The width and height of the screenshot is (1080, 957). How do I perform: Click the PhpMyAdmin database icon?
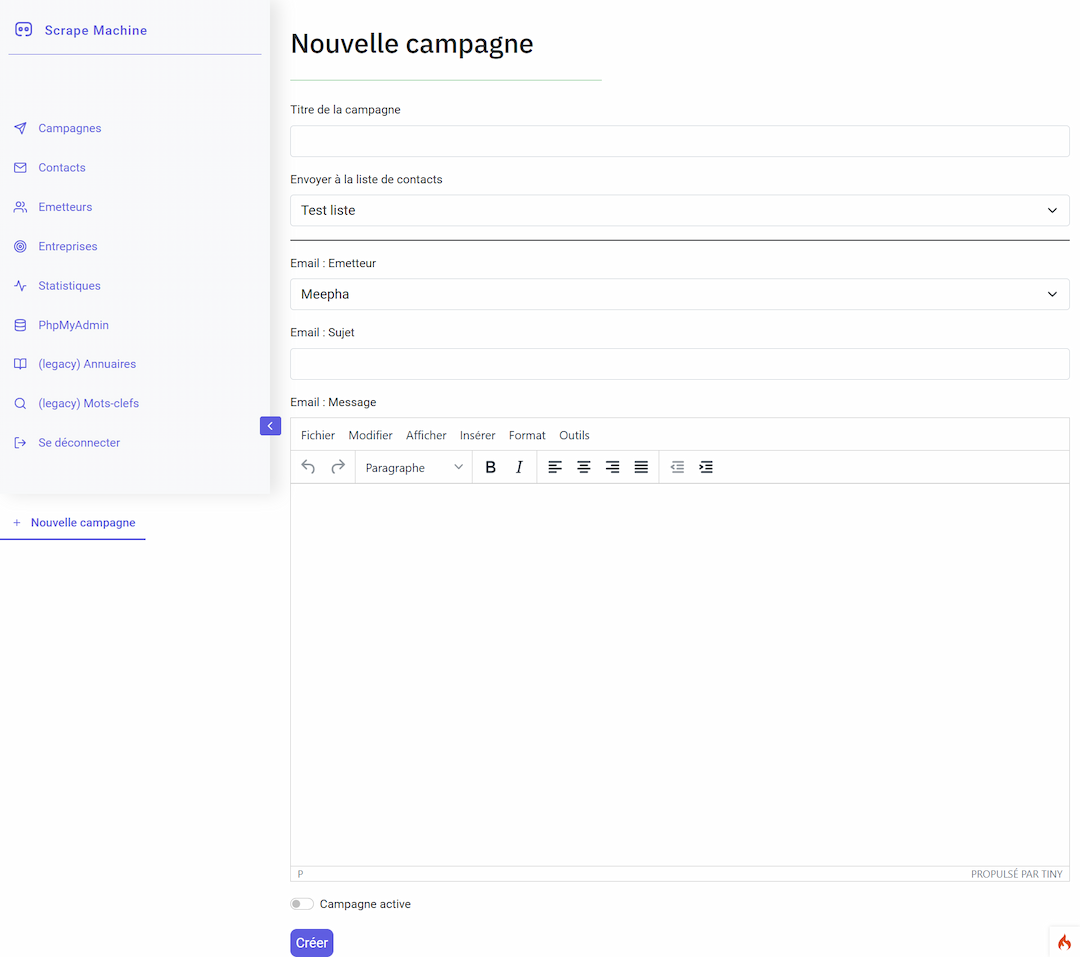pyautogui.click(x=21, y=325)
